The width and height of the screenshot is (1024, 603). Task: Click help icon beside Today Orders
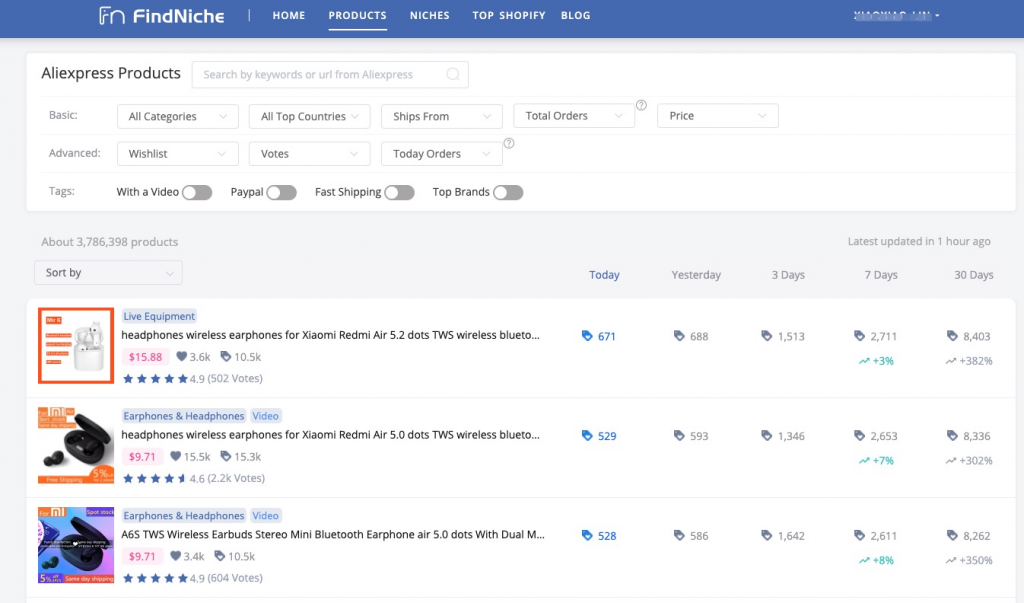(x=509, y=143)
